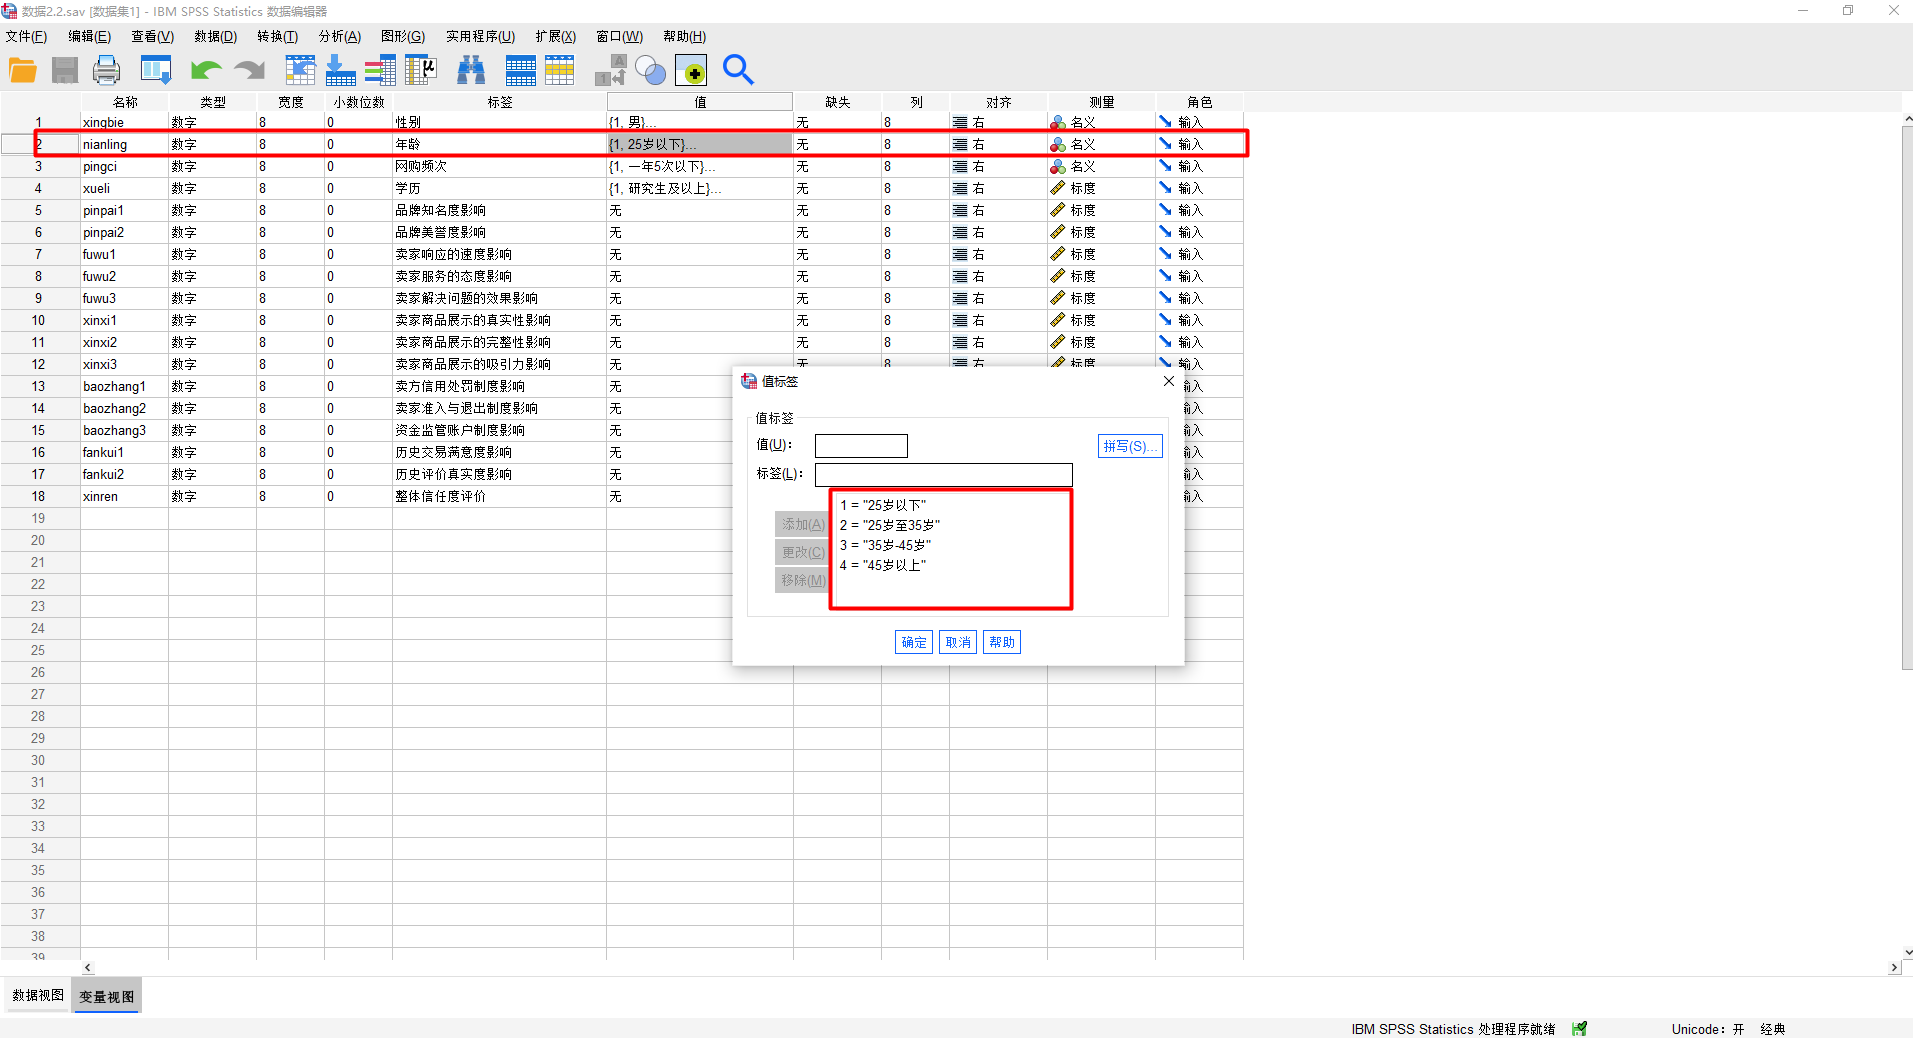Close the 值标签 dialog with X
This screenshot has height=1038, width=1913.
point(1169,381)
